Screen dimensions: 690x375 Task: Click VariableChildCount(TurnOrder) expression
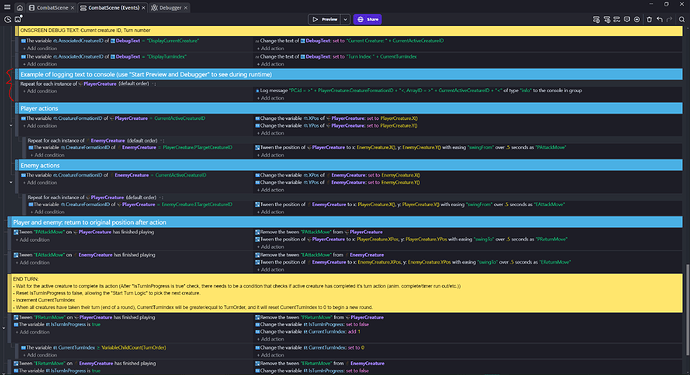tap(134, 348)
